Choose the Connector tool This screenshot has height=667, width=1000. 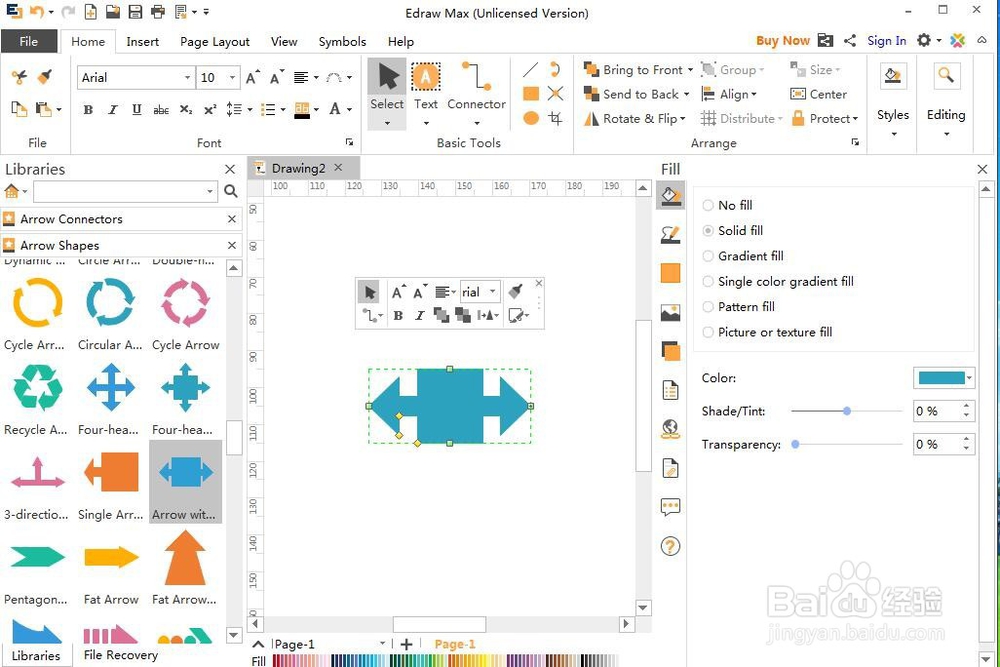476,93
